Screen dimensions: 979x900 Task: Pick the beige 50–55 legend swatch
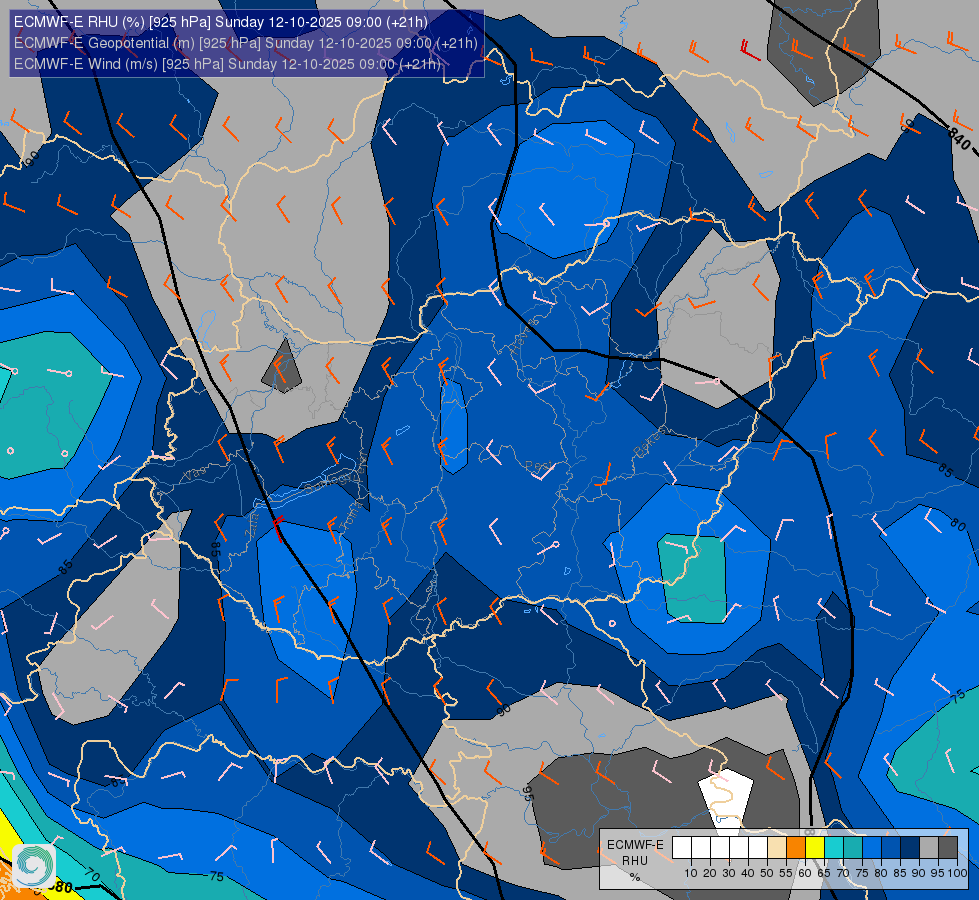coord(777,848)
